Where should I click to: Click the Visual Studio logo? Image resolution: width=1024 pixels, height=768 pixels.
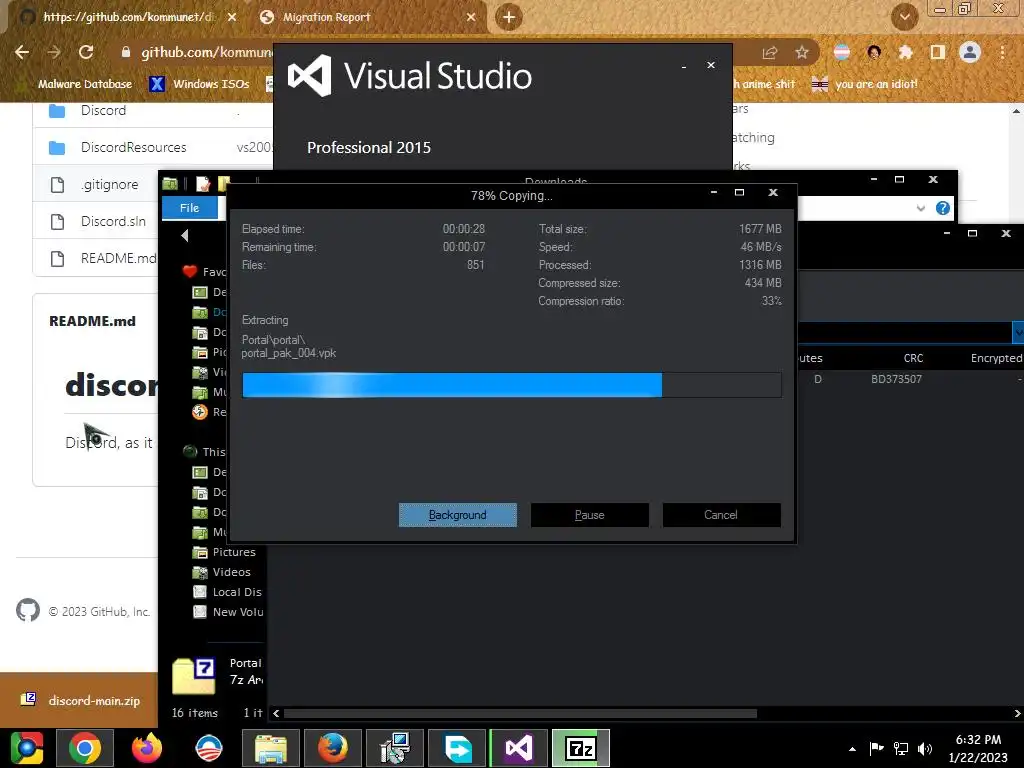tap(310, 76)
